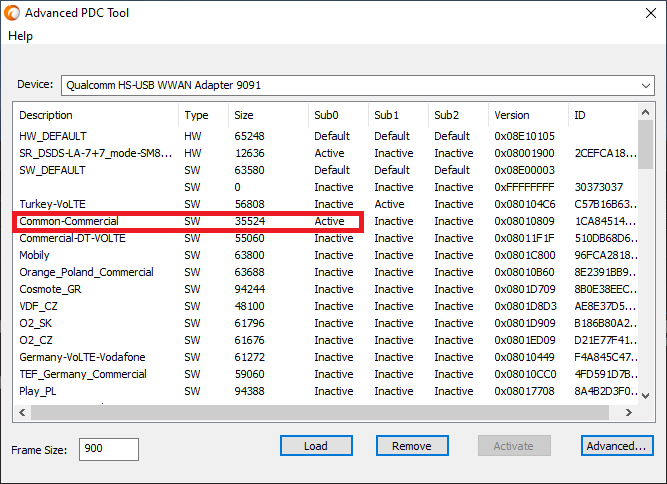This screenshot has width=667, height=484.
Task: Click version 0x08E10105 in HW_DEFAULT row
Action: [x=524, y=136]
